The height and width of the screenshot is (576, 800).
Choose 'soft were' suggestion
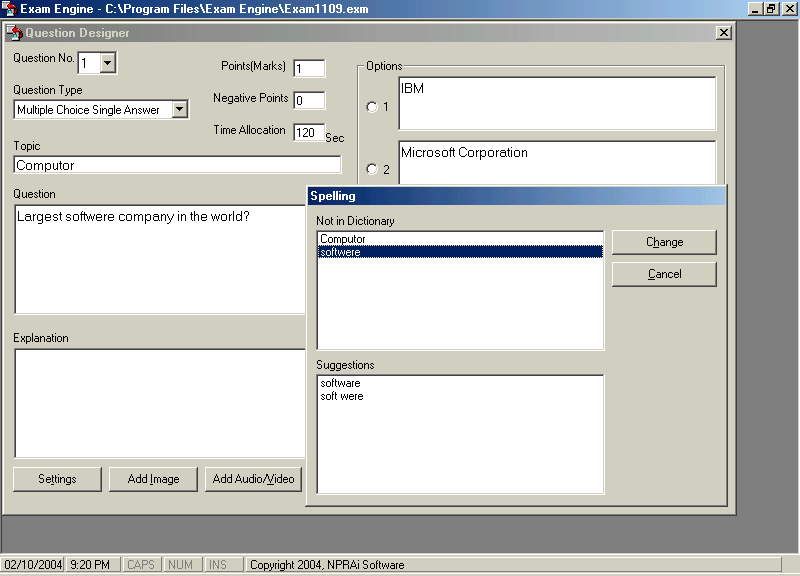coord(342,396)
